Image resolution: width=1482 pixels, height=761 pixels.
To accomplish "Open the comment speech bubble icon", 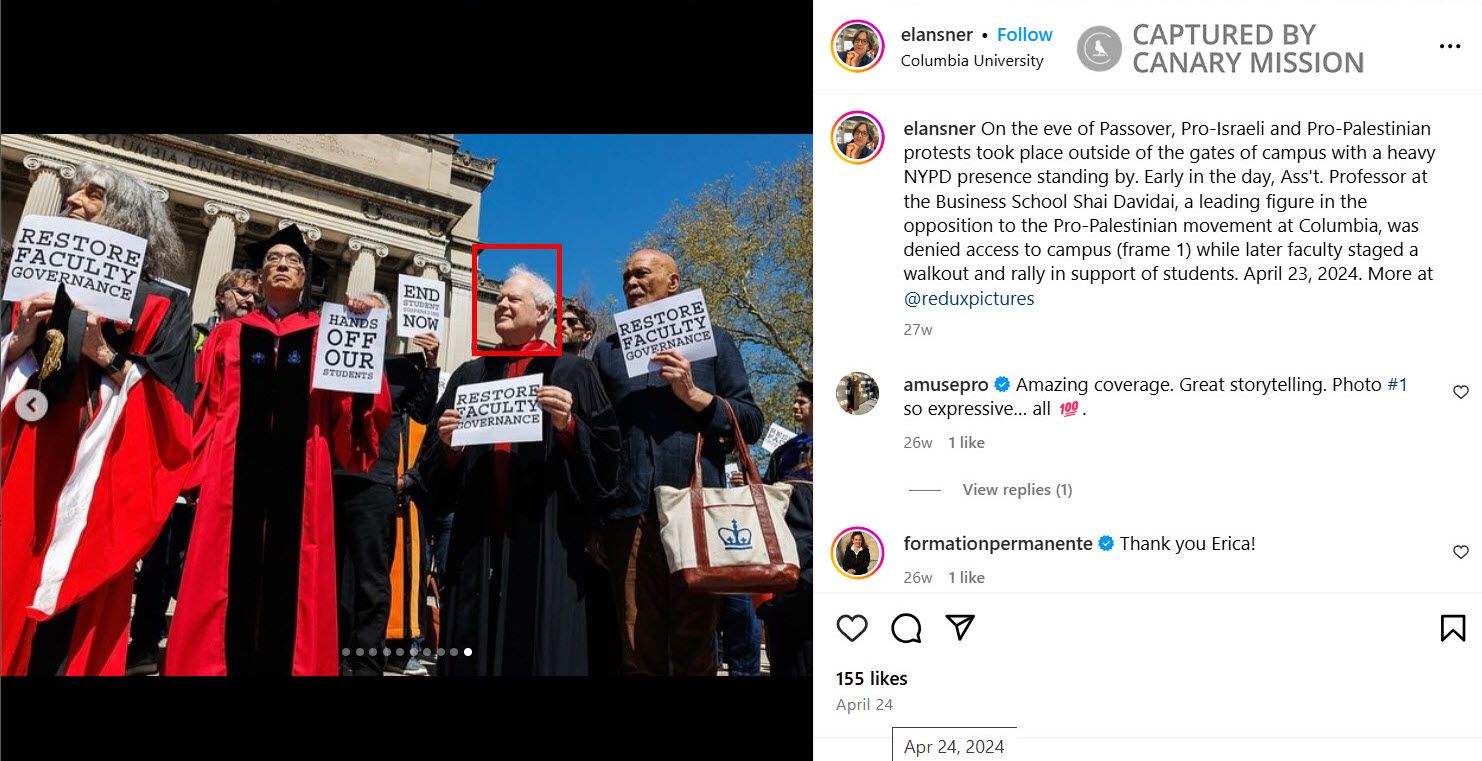I will [906, 628].
